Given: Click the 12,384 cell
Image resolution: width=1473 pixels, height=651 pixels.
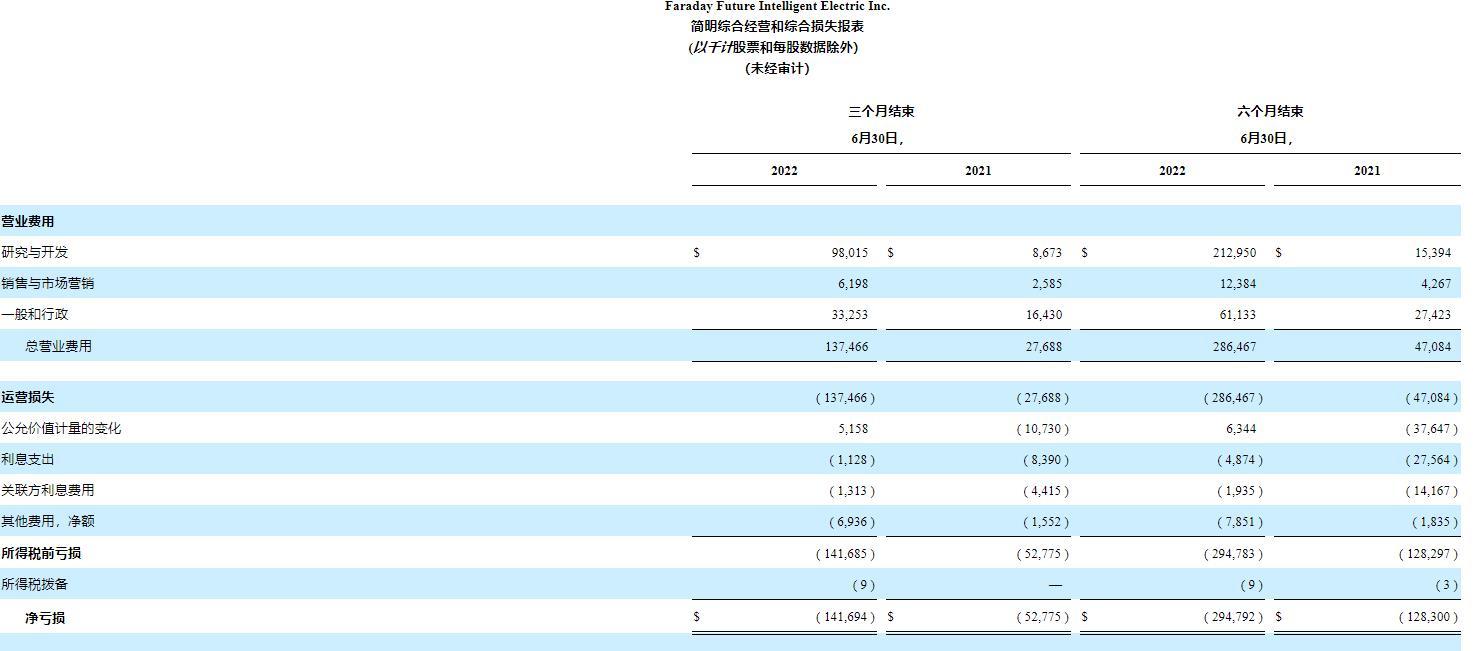Looking at the screenshot, I should coord(1238,284).
